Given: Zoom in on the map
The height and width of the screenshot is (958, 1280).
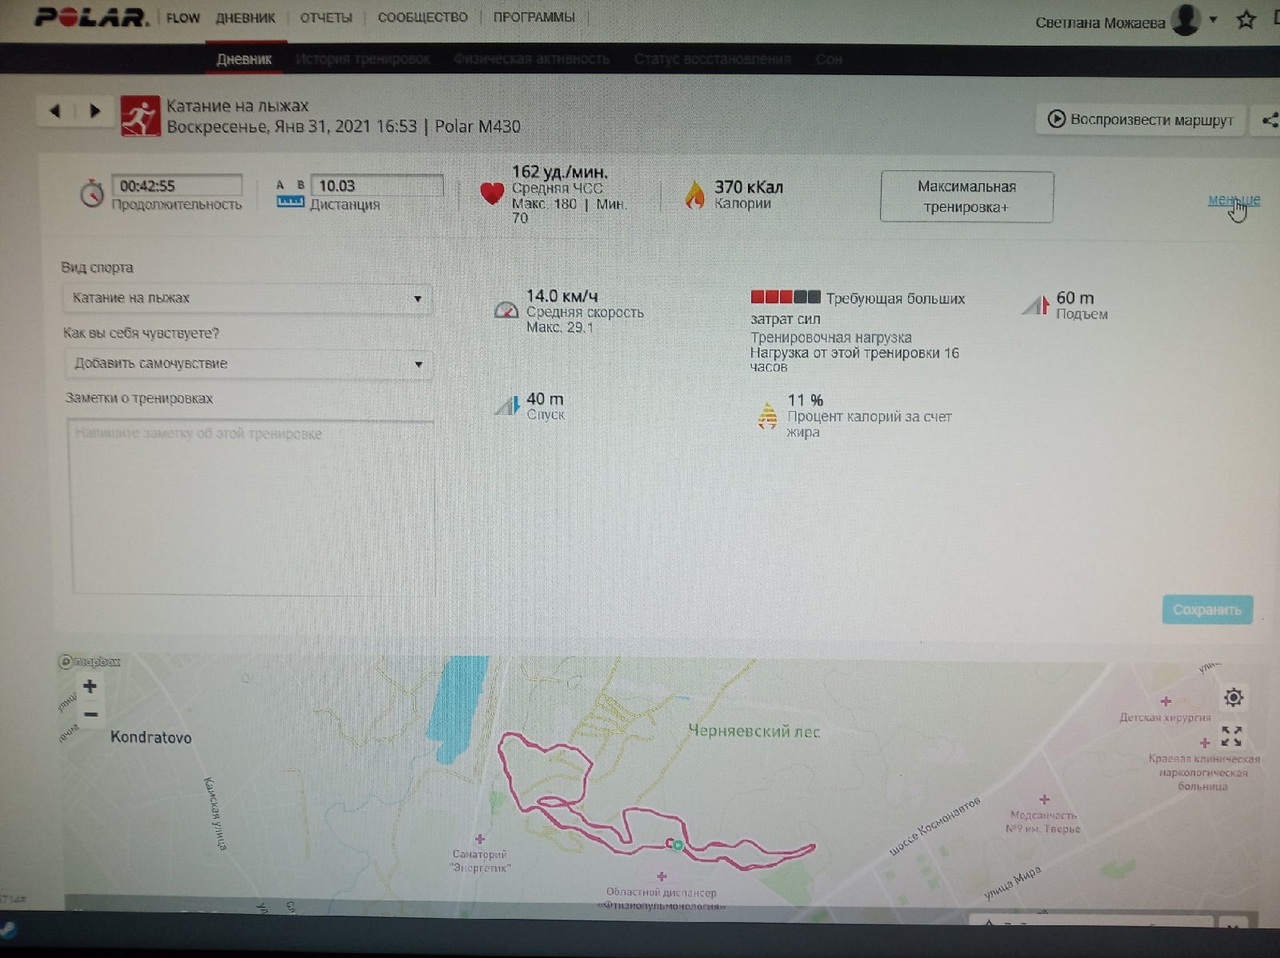Looking at the screenshot, I should click(x=90, y=686).
